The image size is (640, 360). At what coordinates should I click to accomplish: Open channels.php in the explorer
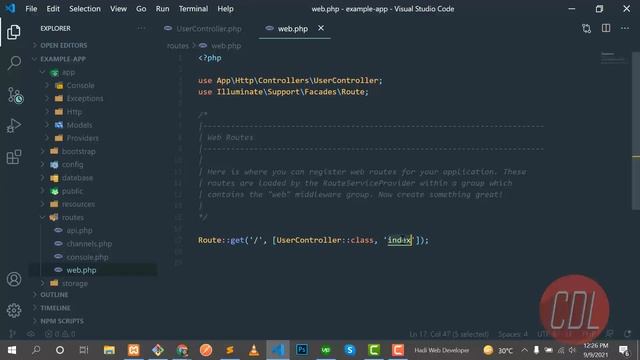(89, 244)
